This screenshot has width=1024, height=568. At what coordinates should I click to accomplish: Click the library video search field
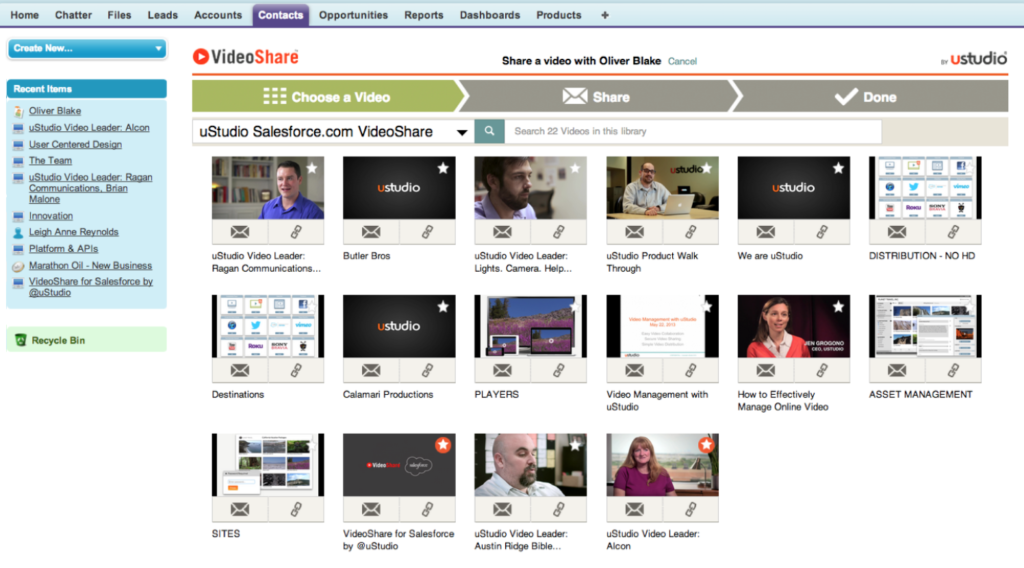[x=693, y=131]
